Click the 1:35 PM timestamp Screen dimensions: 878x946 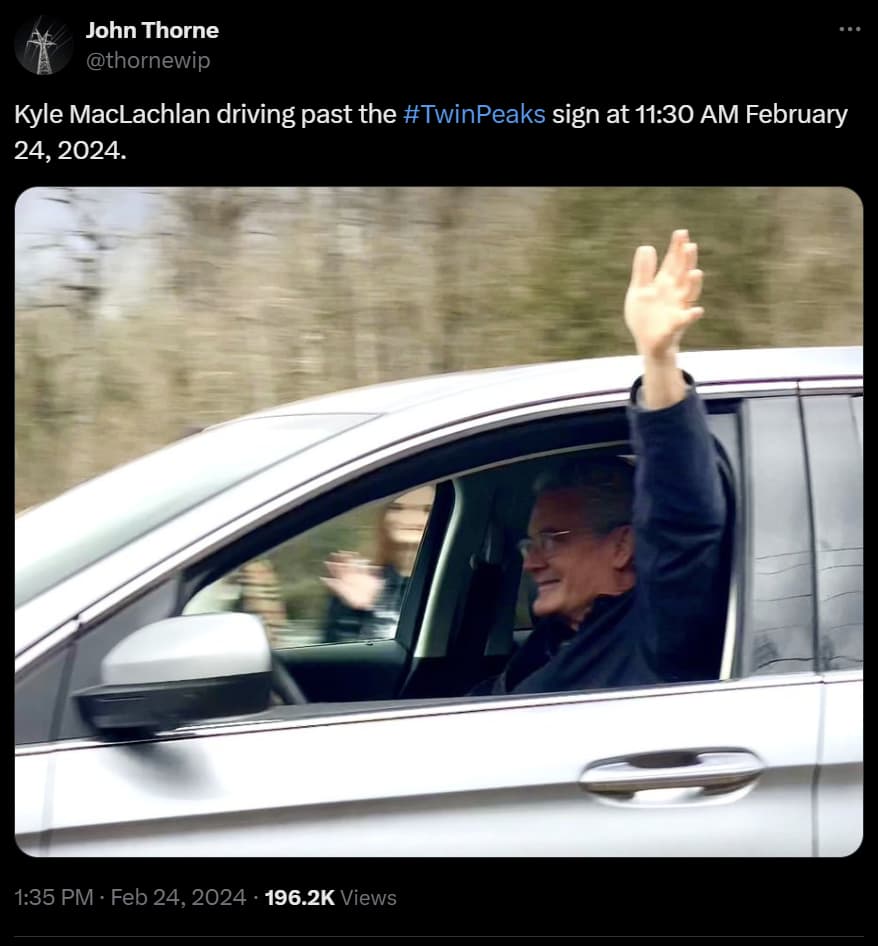53,898
